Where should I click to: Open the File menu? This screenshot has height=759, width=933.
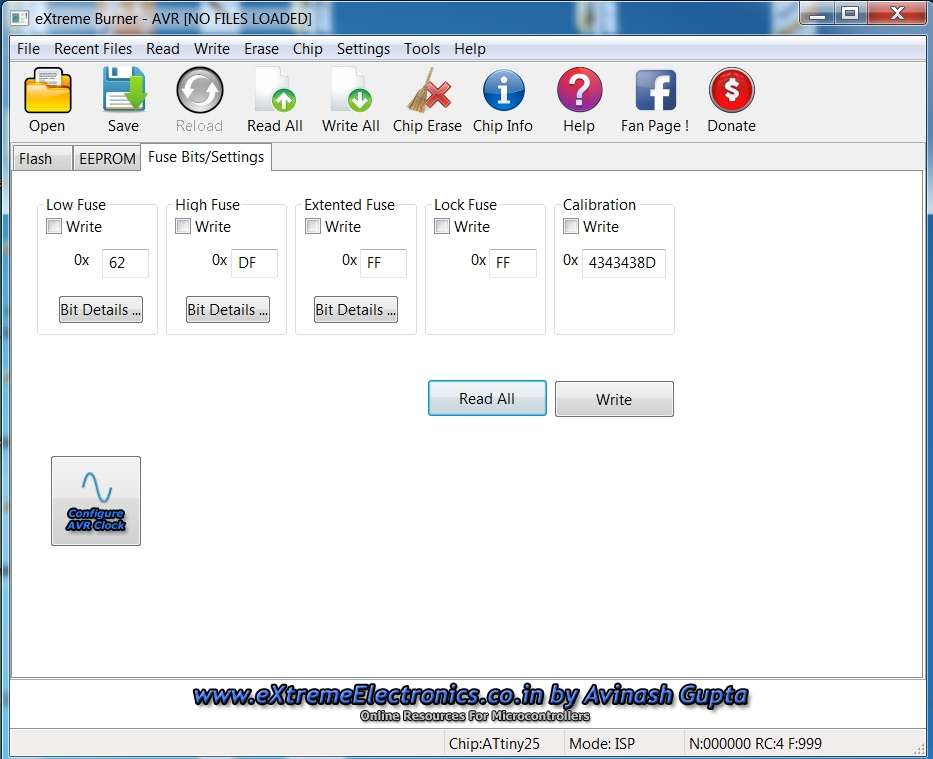click(x=28, y=49)
